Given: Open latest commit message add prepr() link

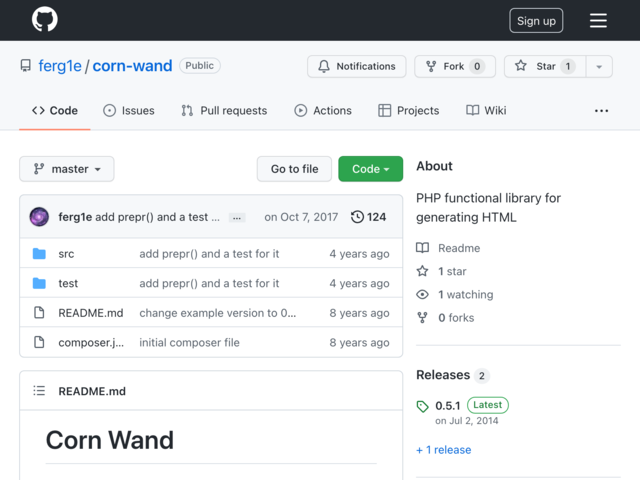Looking at the screenshot, I should [x=157, y=217].
